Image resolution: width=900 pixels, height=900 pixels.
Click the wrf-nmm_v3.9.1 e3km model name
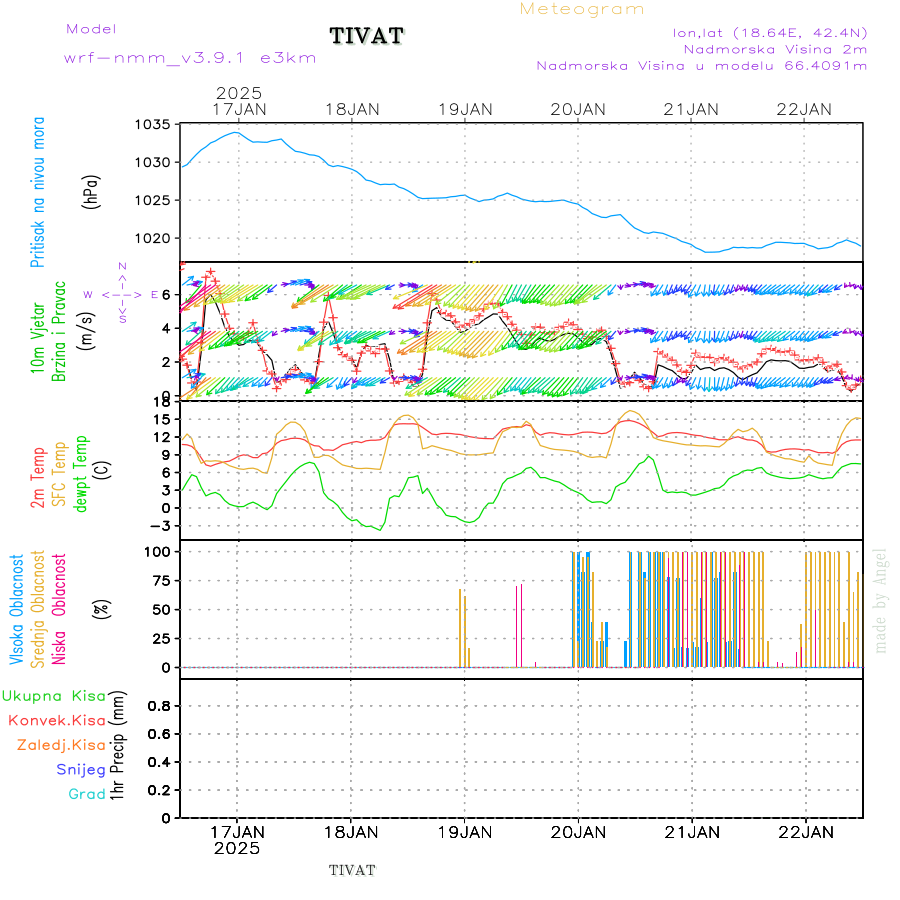(x=190, y=58)
